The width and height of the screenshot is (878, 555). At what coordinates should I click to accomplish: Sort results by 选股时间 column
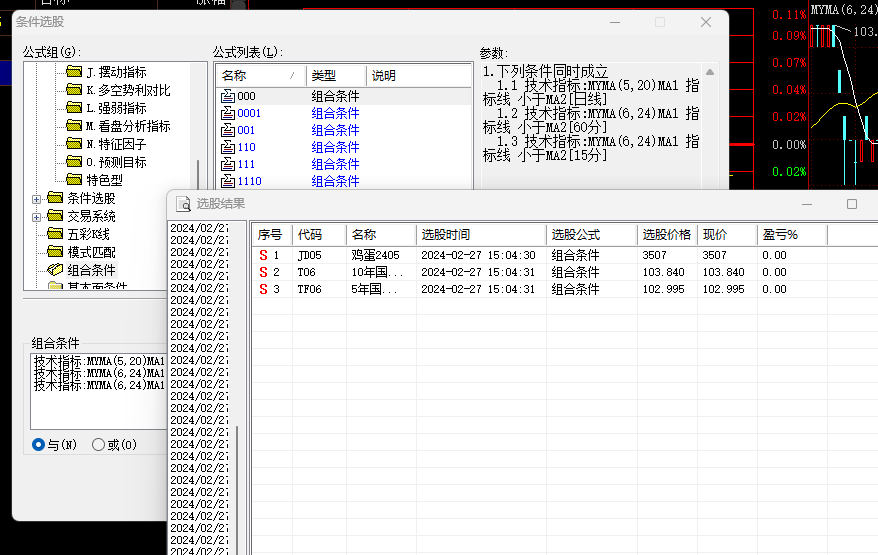point(481,235)
